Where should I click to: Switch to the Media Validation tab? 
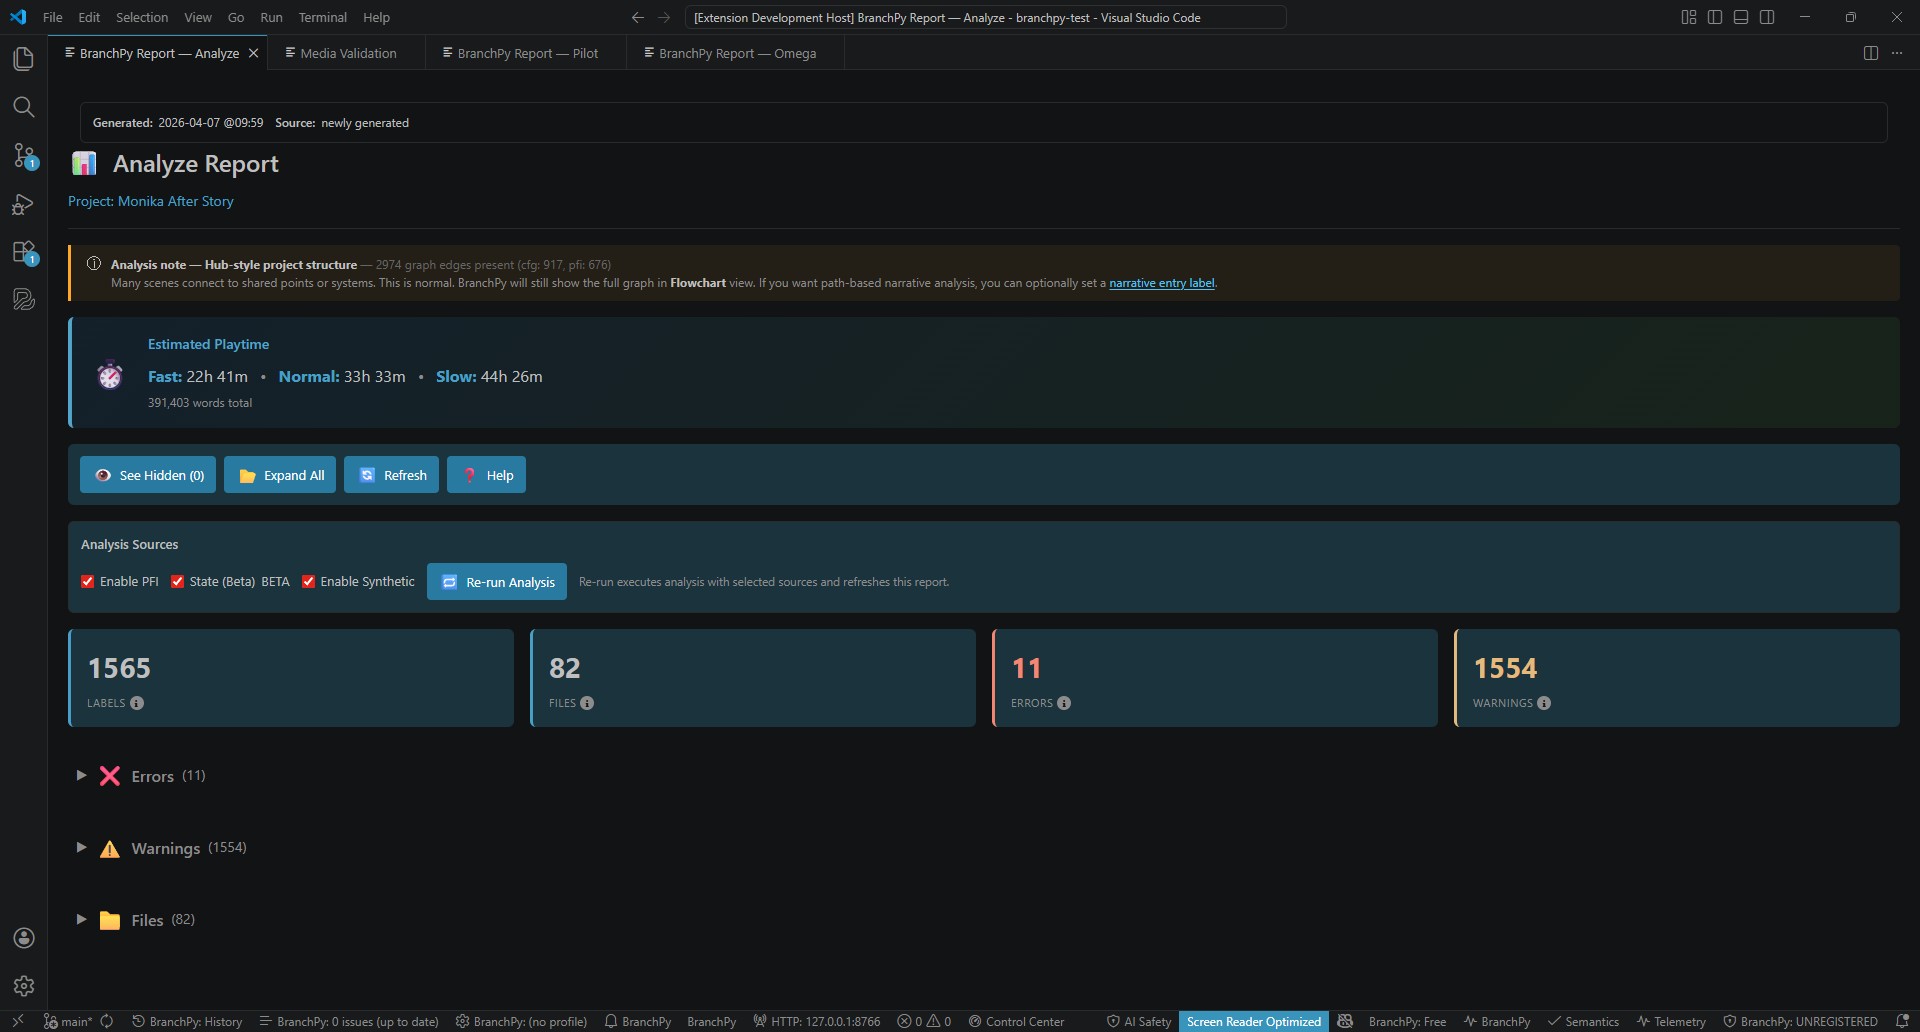pos(347,53)
